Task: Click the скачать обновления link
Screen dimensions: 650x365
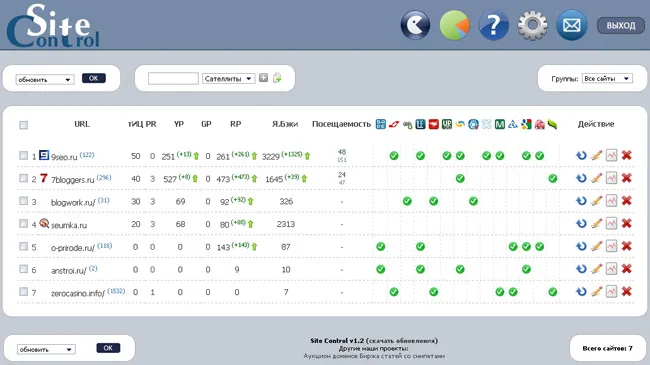Action: [403, 341]
